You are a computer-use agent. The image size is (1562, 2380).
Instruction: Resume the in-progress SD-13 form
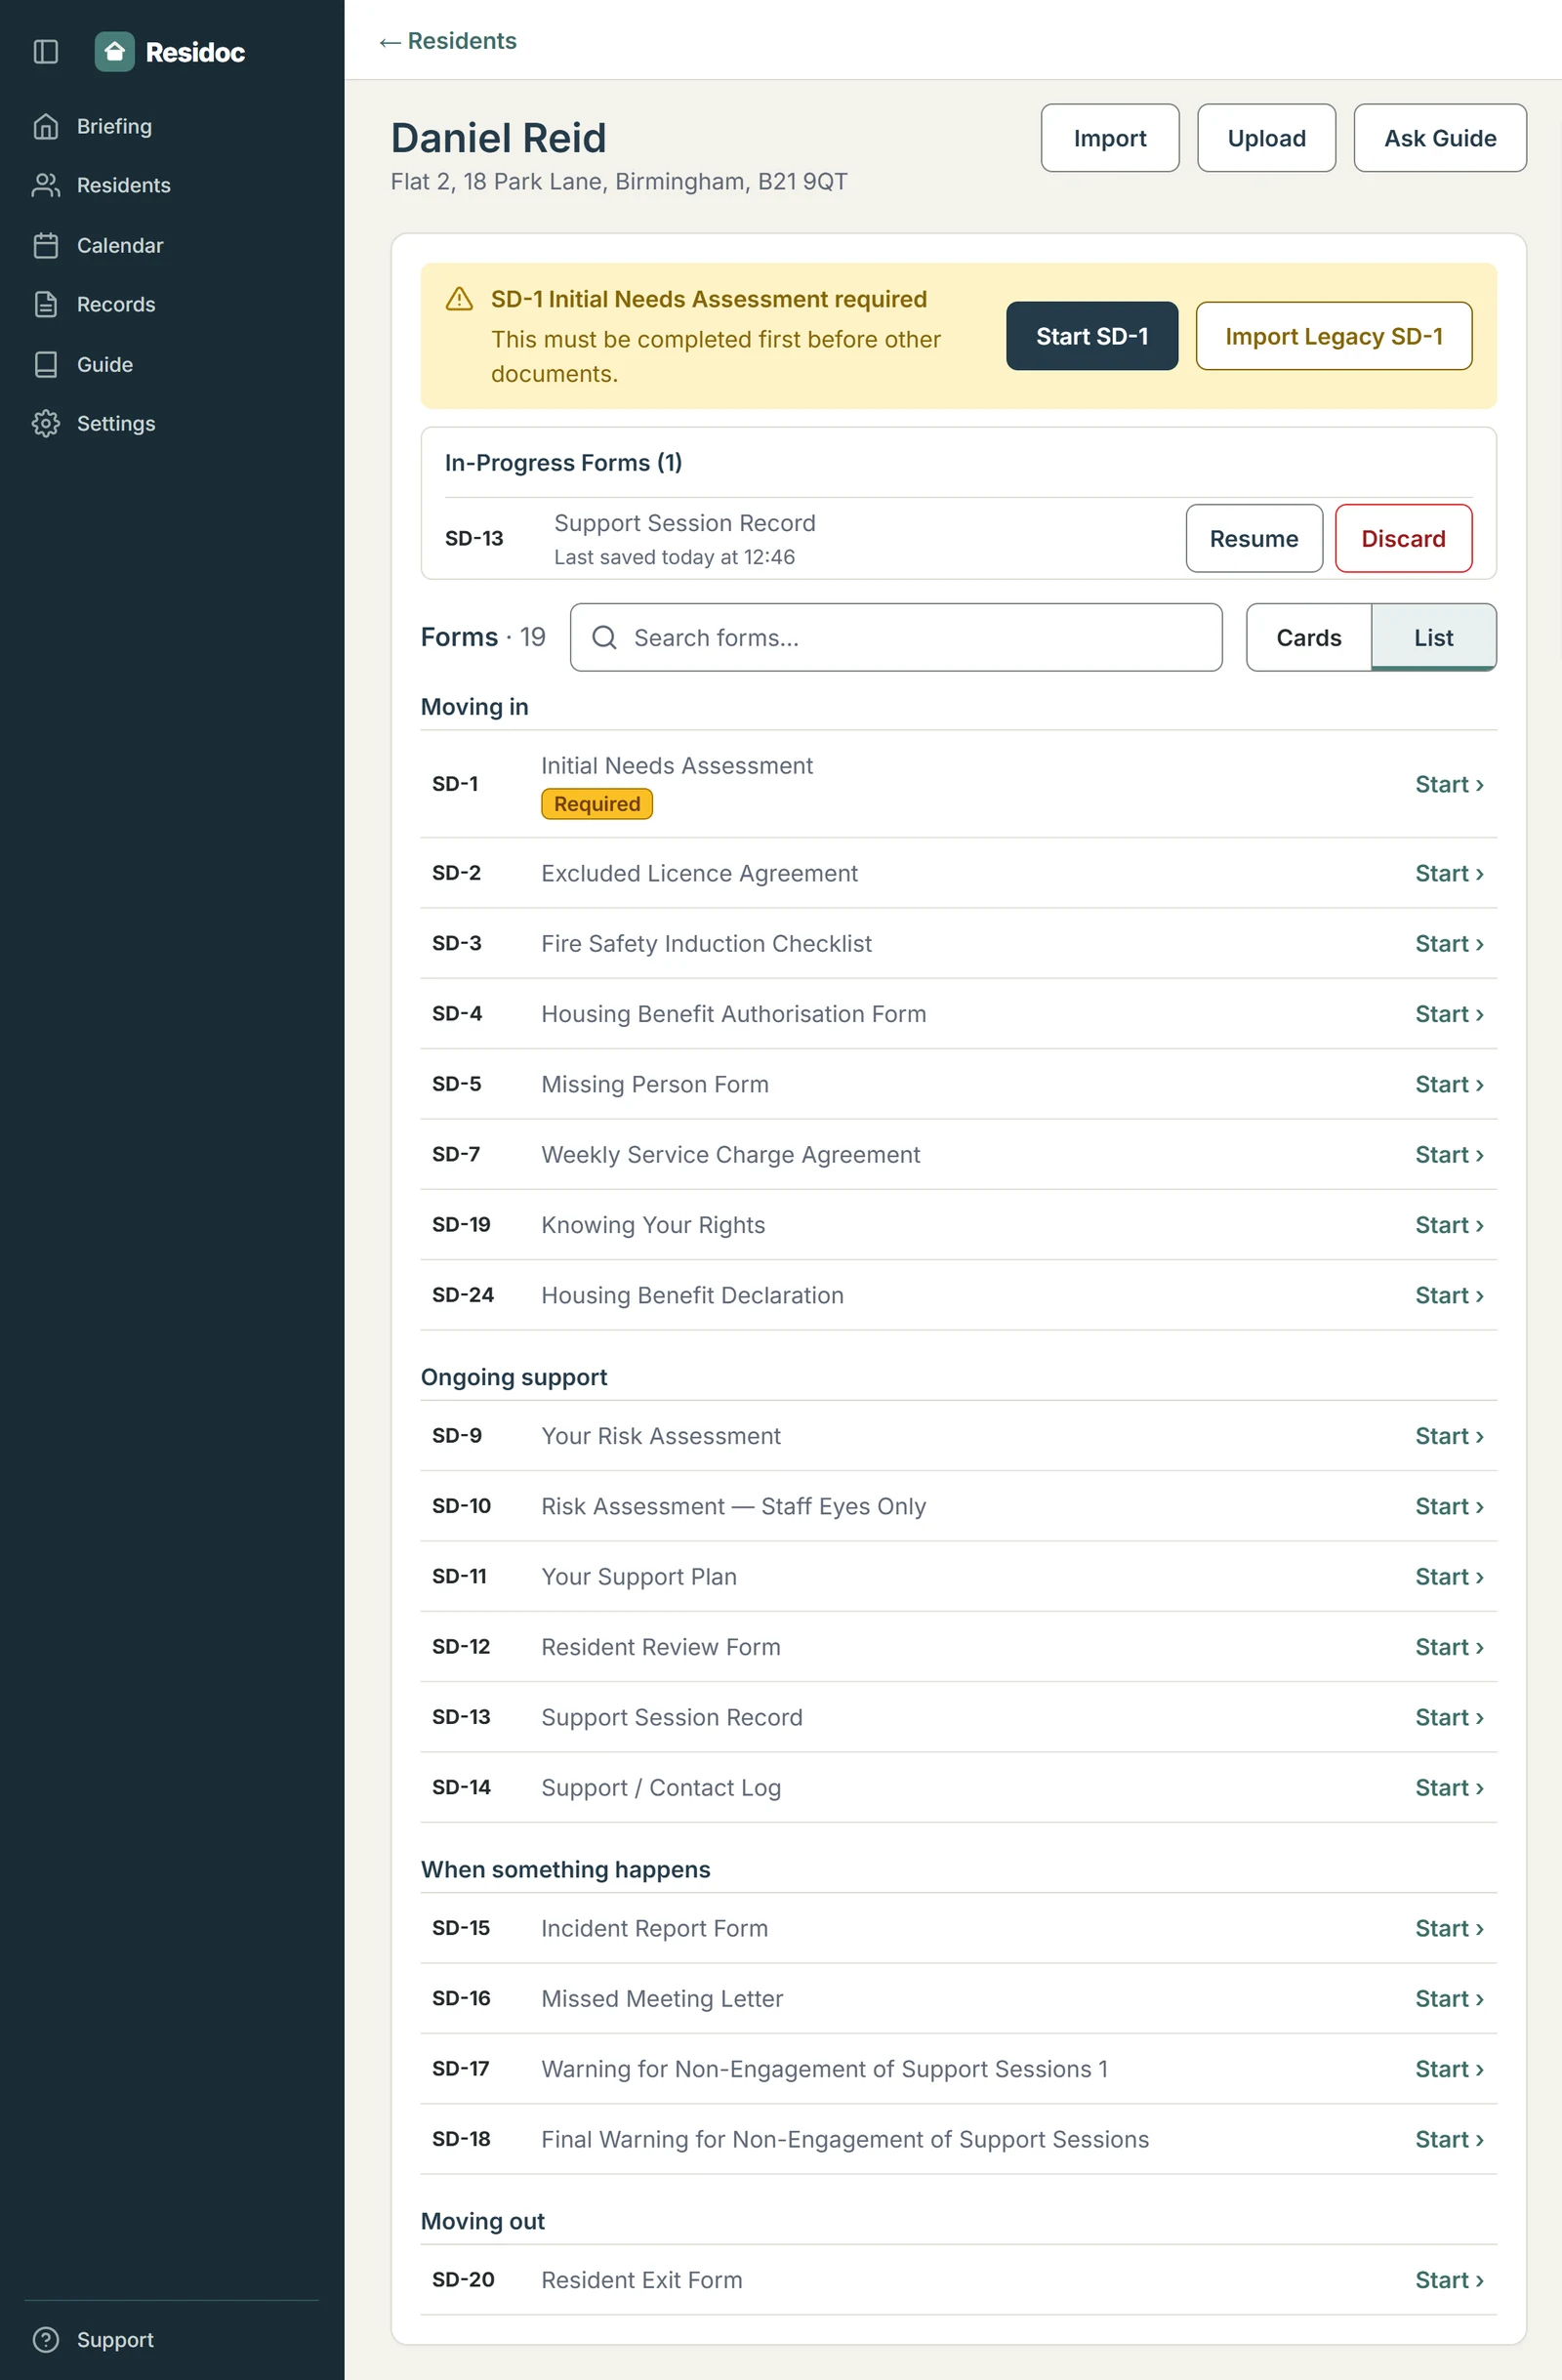click(x=1254, y=538)
